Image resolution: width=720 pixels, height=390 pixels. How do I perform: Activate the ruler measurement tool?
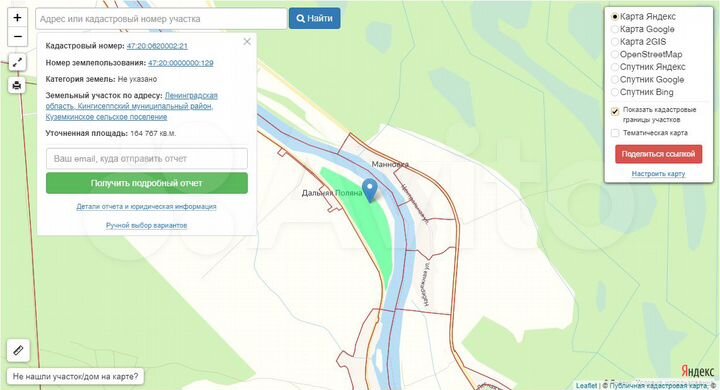pyautogui.click(x=18, y=350)
